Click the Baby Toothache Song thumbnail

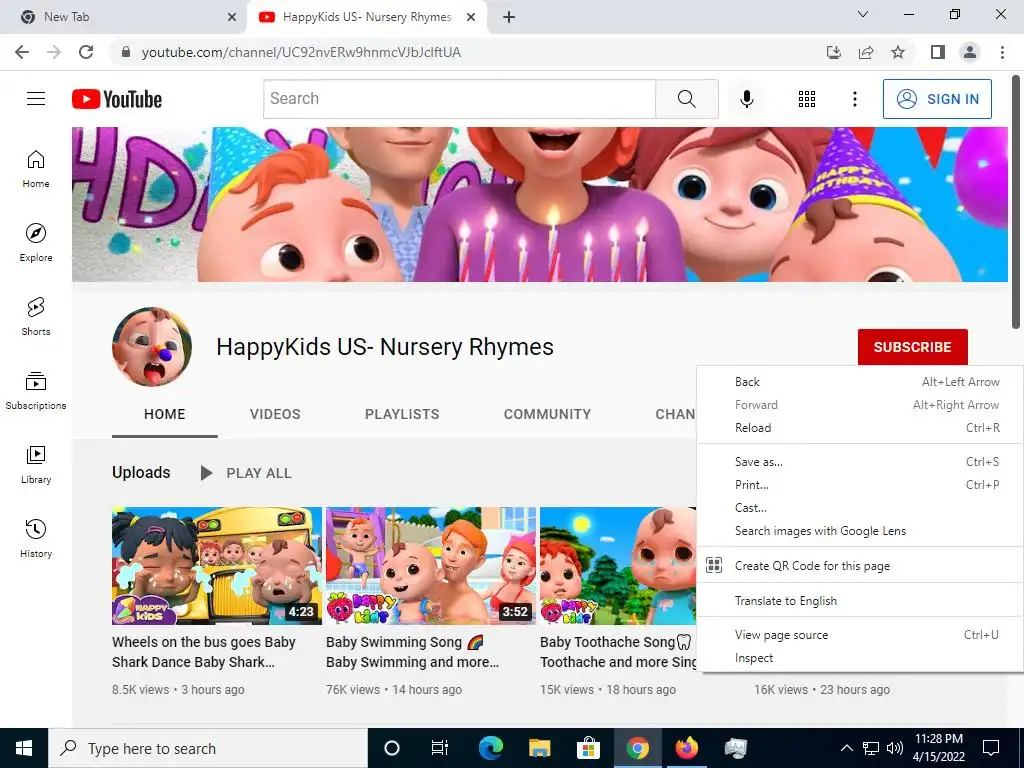click(x=618, y=566)
